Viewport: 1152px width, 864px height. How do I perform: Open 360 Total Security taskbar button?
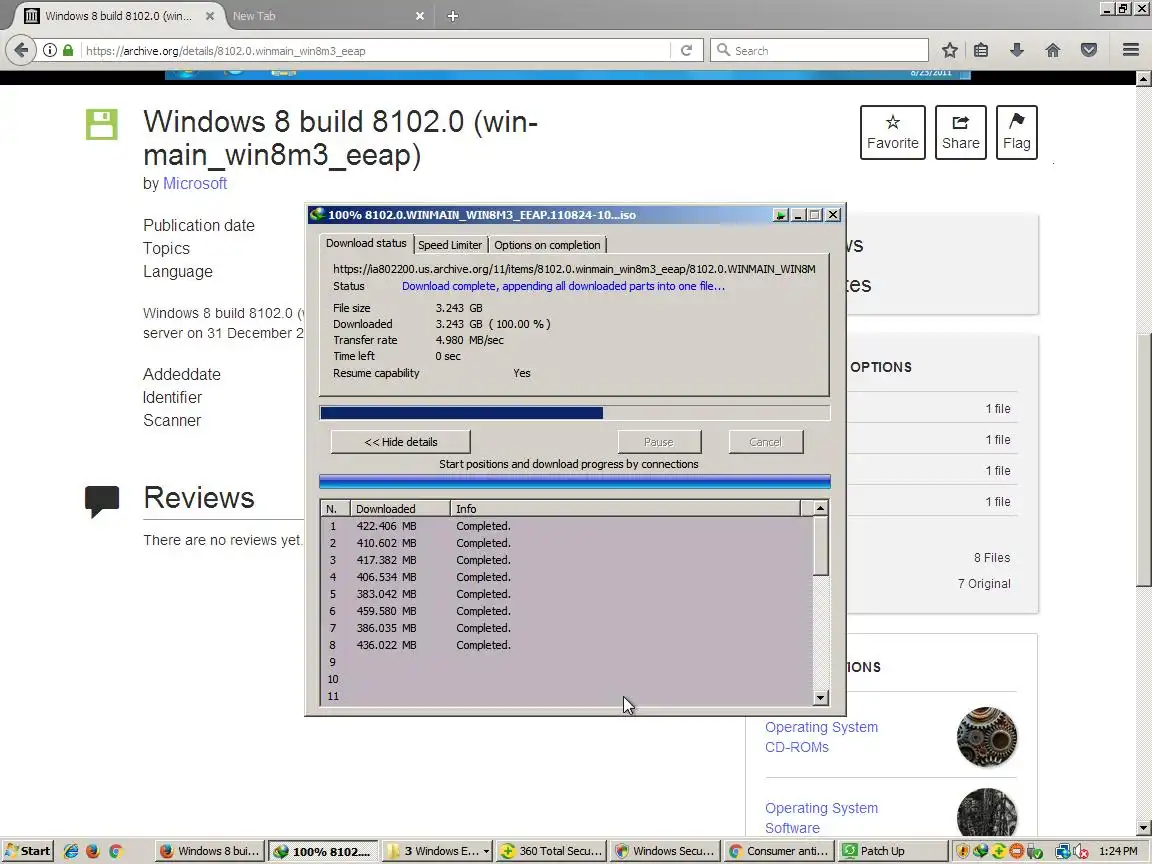[x=551, y=851]
